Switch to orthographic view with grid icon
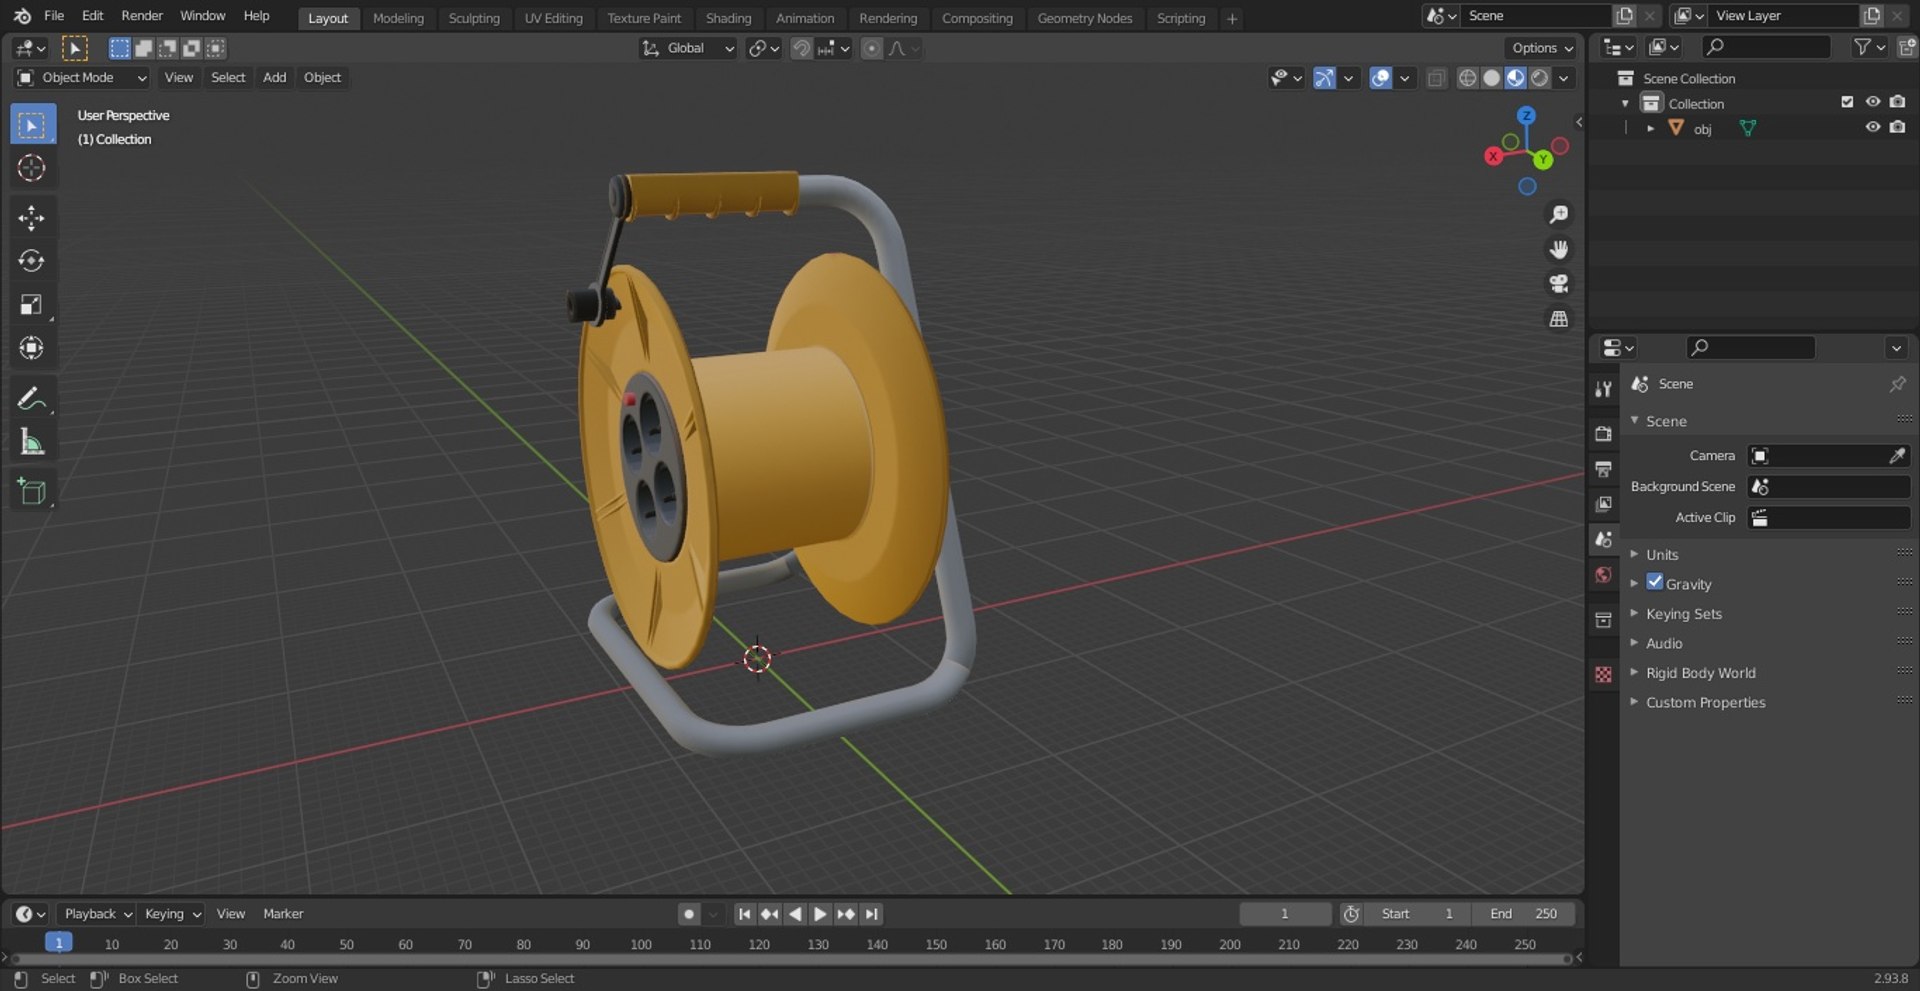This screenshot has height=991, width=1920. point(1558,319)
